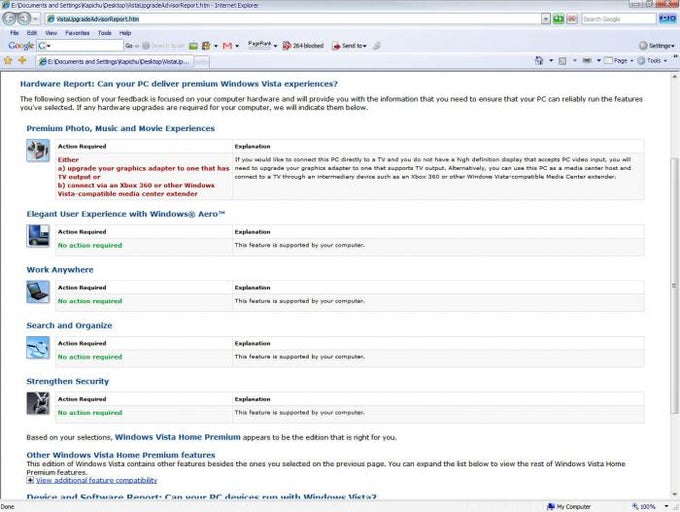Screen dimensions: 680x512
Task: Open Favorites Center with the star icon
Action: pos(8,61)
